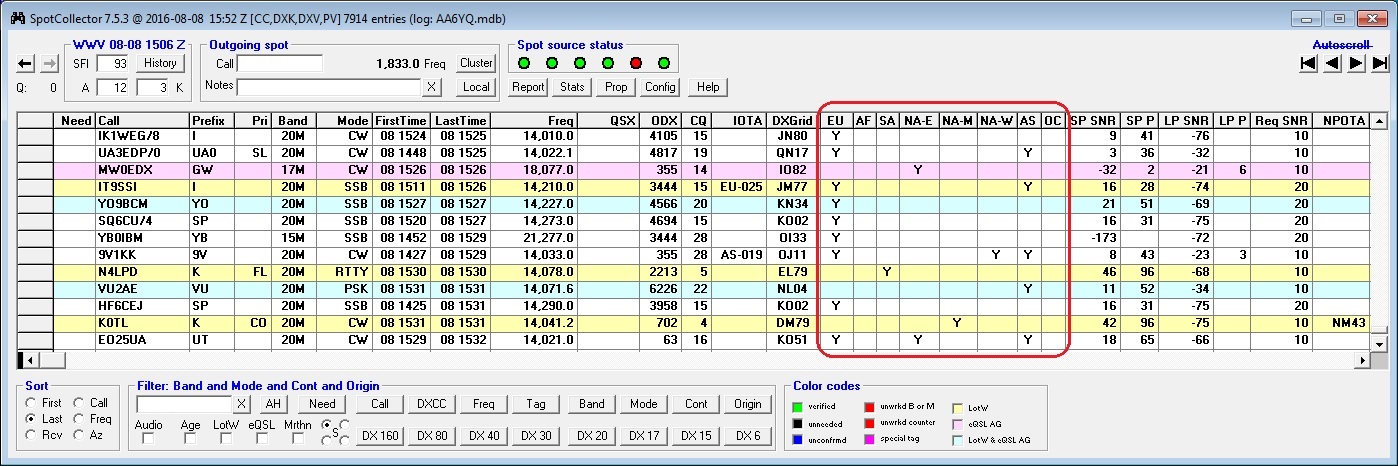Filter to DX 20 band
Image resolution: width=1398 pixels, height=466 pixels.
click(592, 435)
